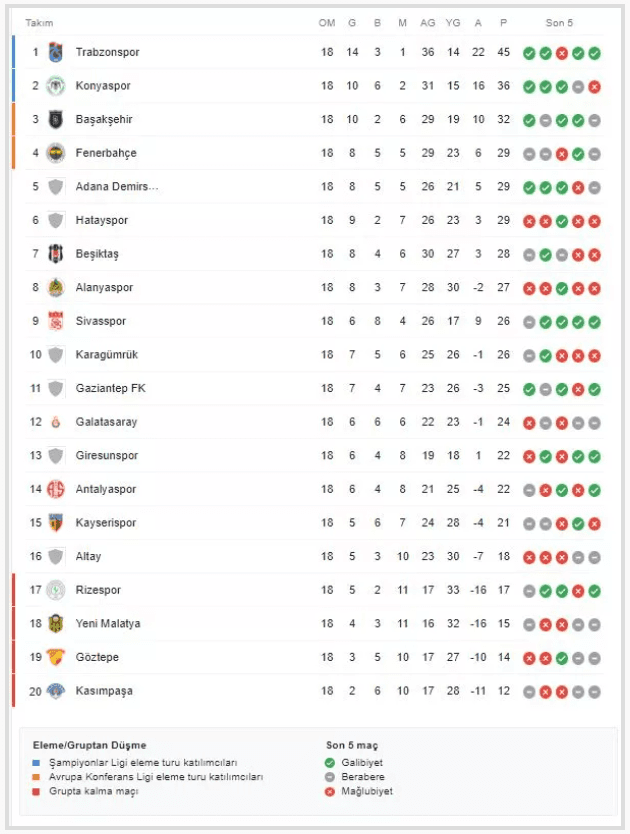
Task: Click the AG column header
Action: [x=428, y=23]
